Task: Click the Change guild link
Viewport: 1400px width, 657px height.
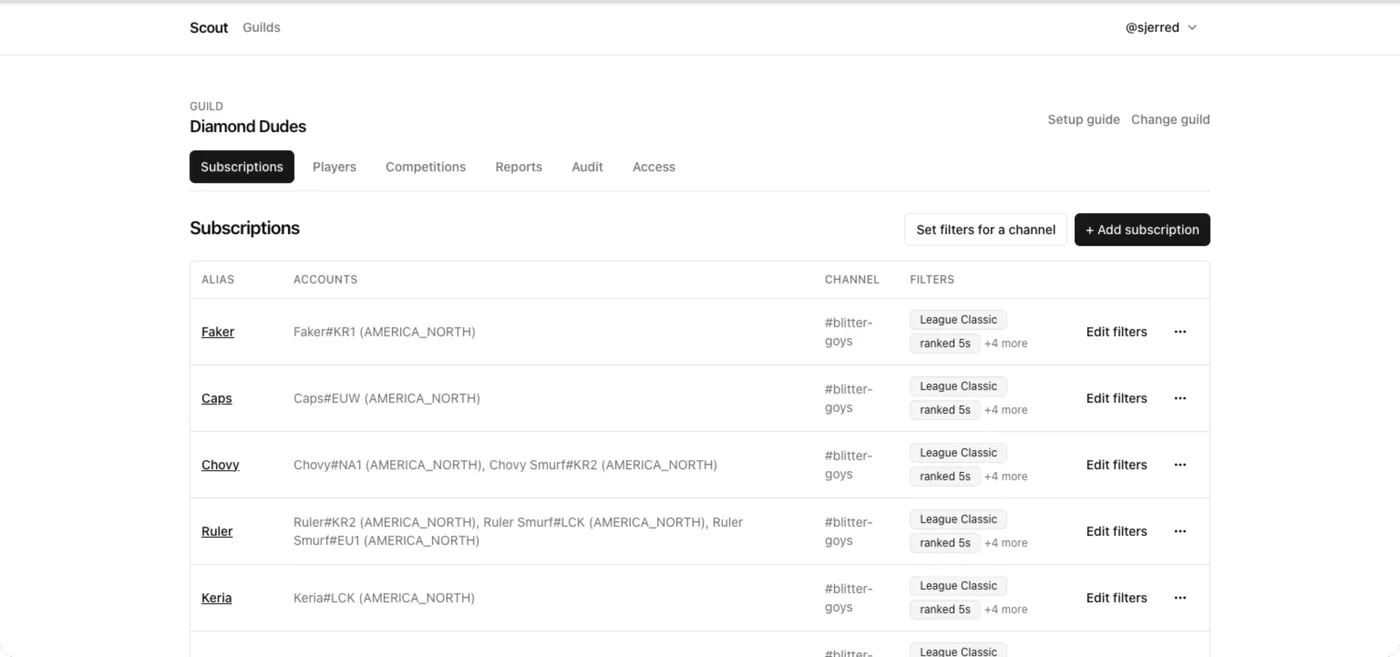Action: [1170, 119]
